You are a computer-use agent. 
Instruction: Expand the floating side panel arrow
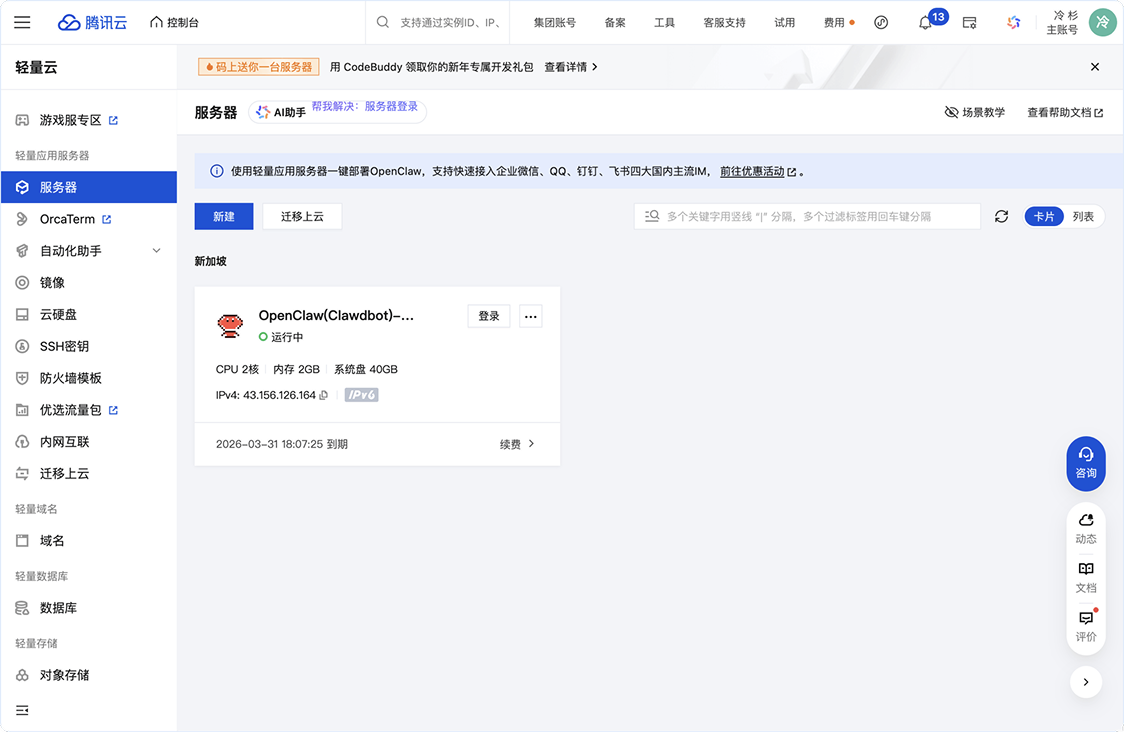click(1086, 682)
